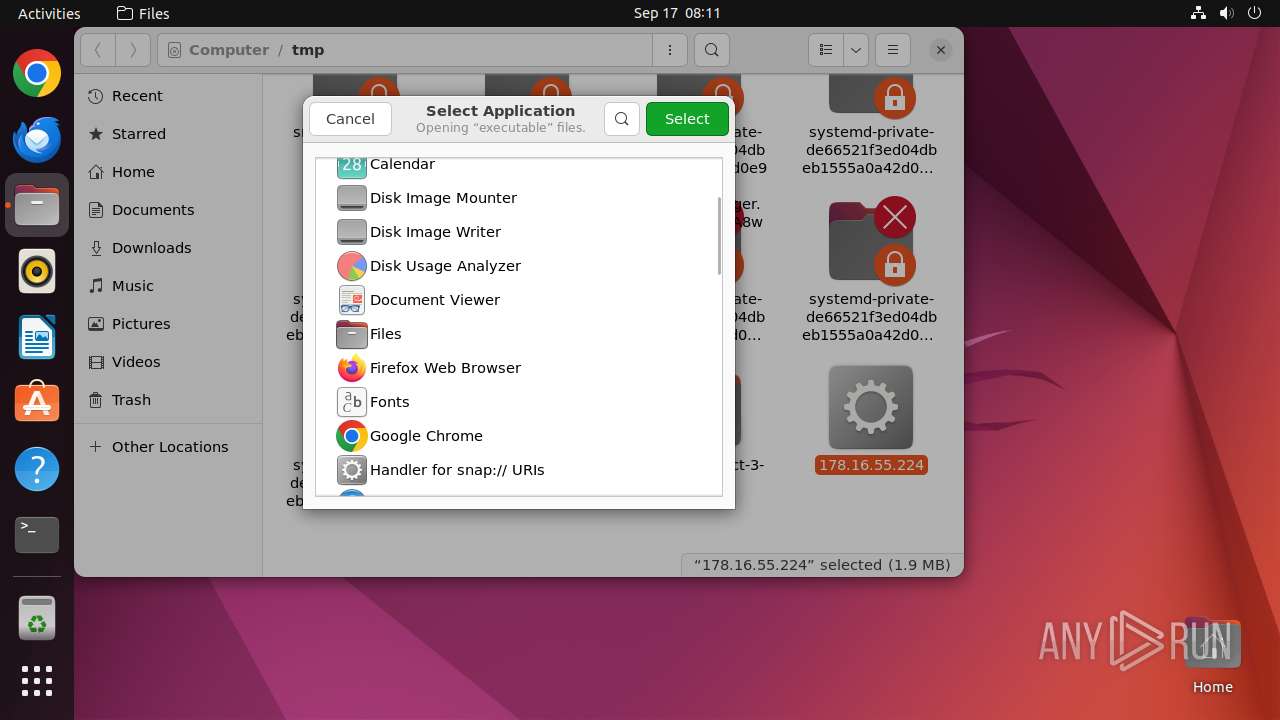Confirm with the green Select button

[x=687, y=119]
